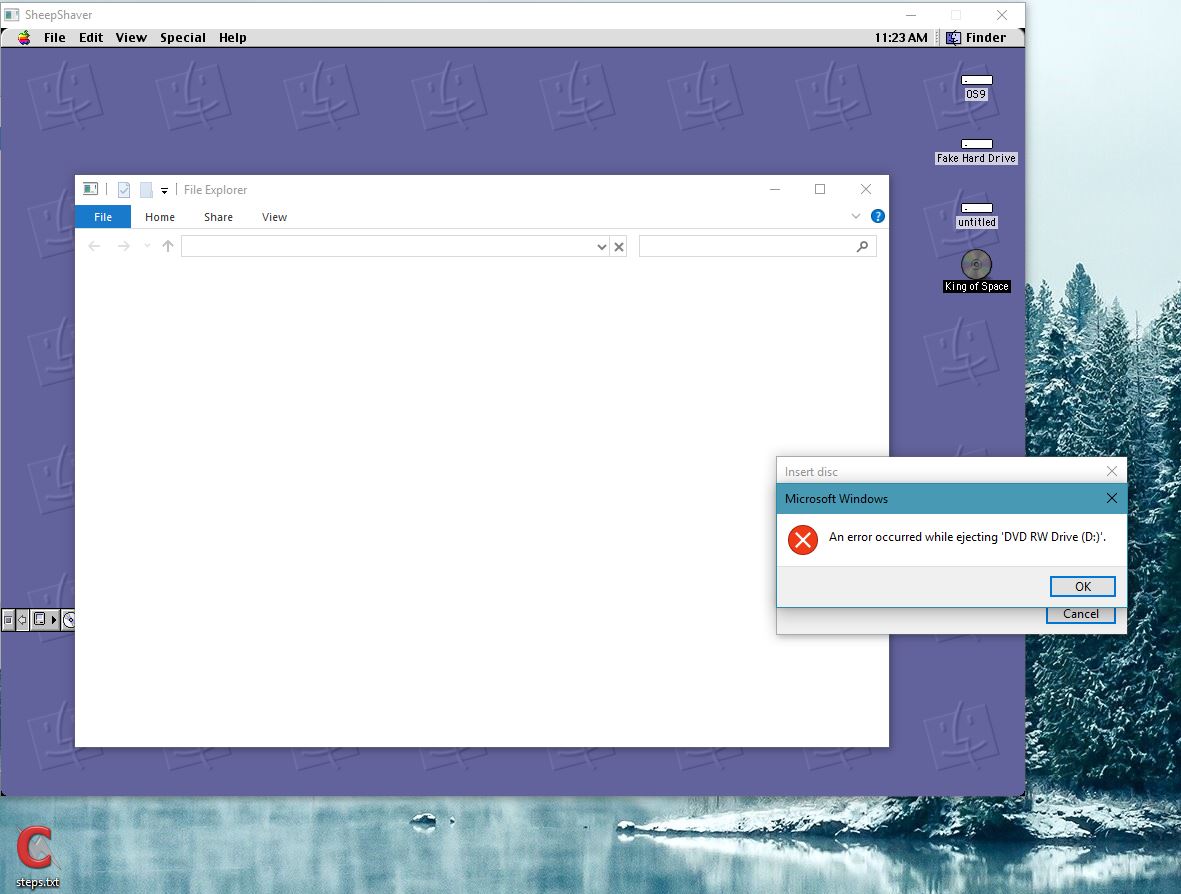Click OK in the Microsoft Windows error dialog
Viewport: 1181px width, 894px height.
(1082, 587)
